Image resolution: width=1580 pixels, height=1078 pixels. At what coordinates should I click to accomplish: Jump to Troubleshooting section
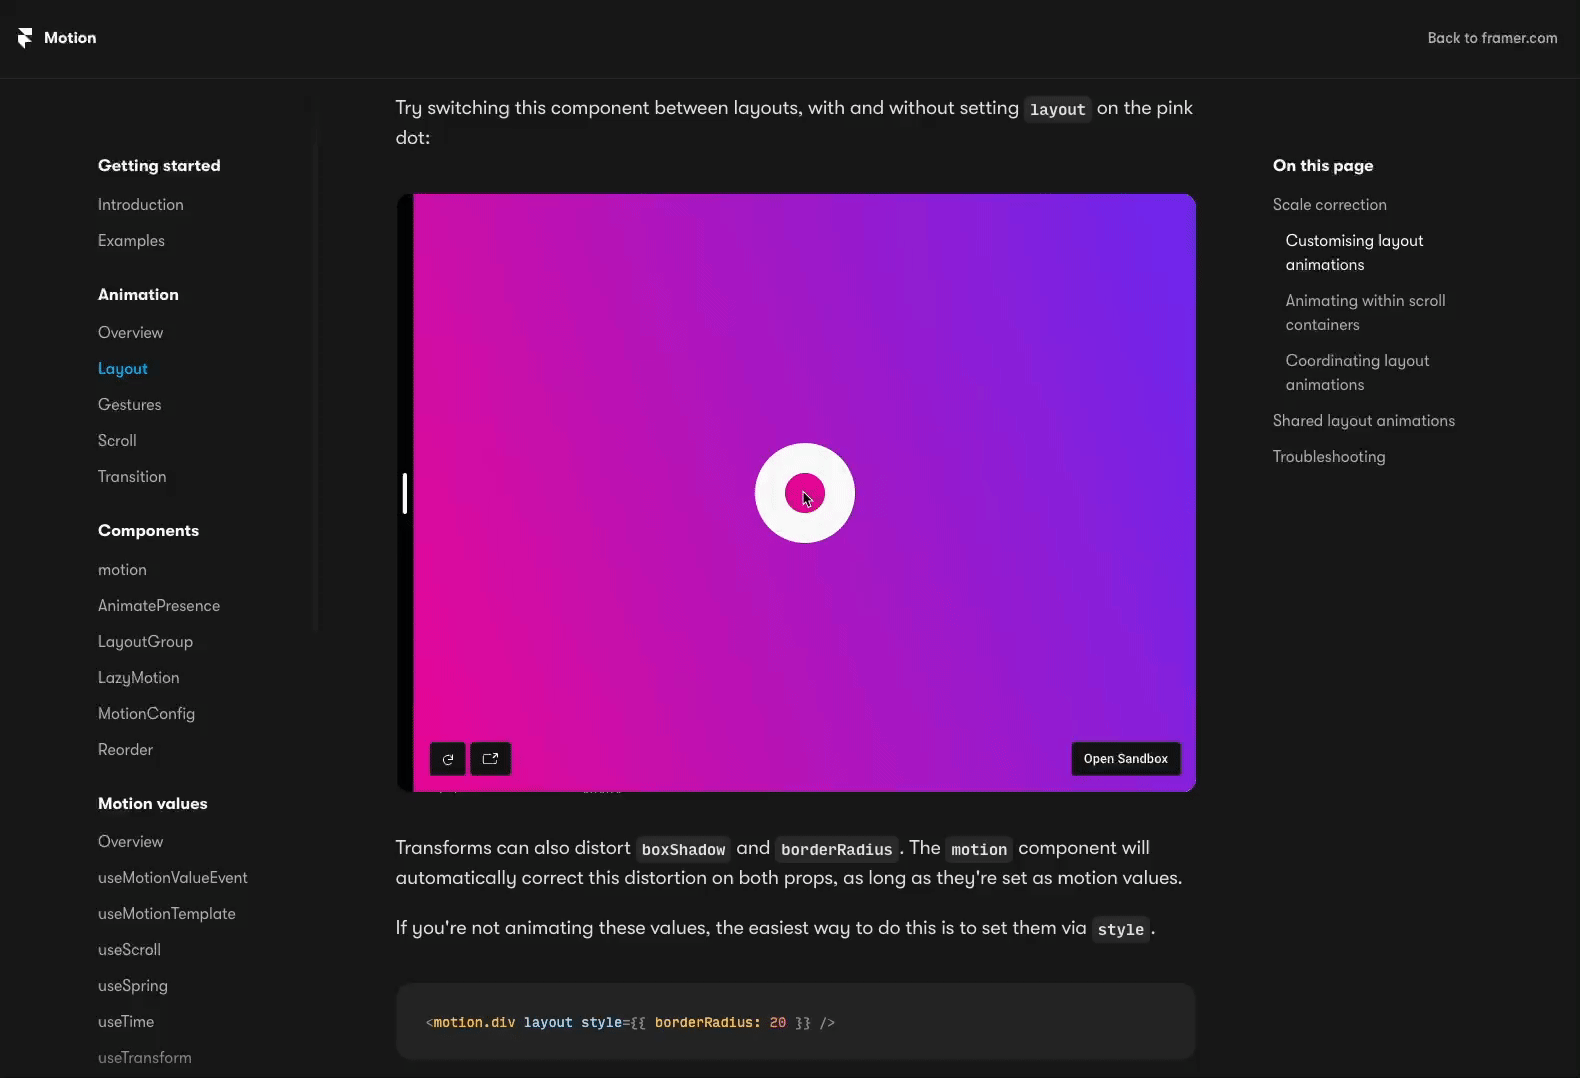[x=1328, y=457]
